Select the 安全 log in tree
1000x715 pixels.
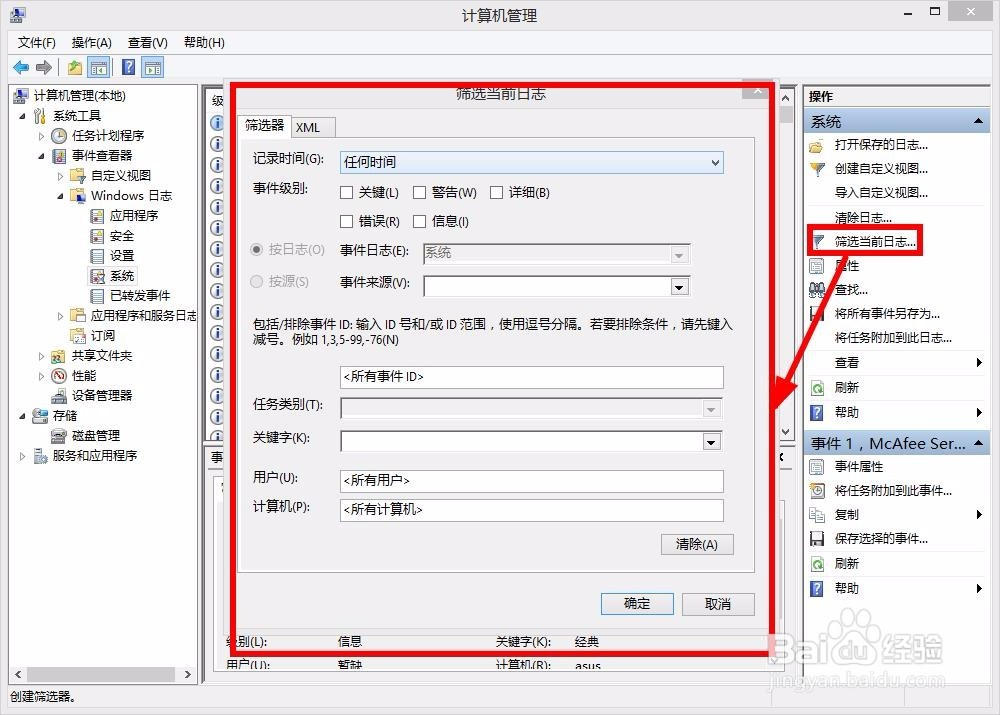tap(121, 236)
